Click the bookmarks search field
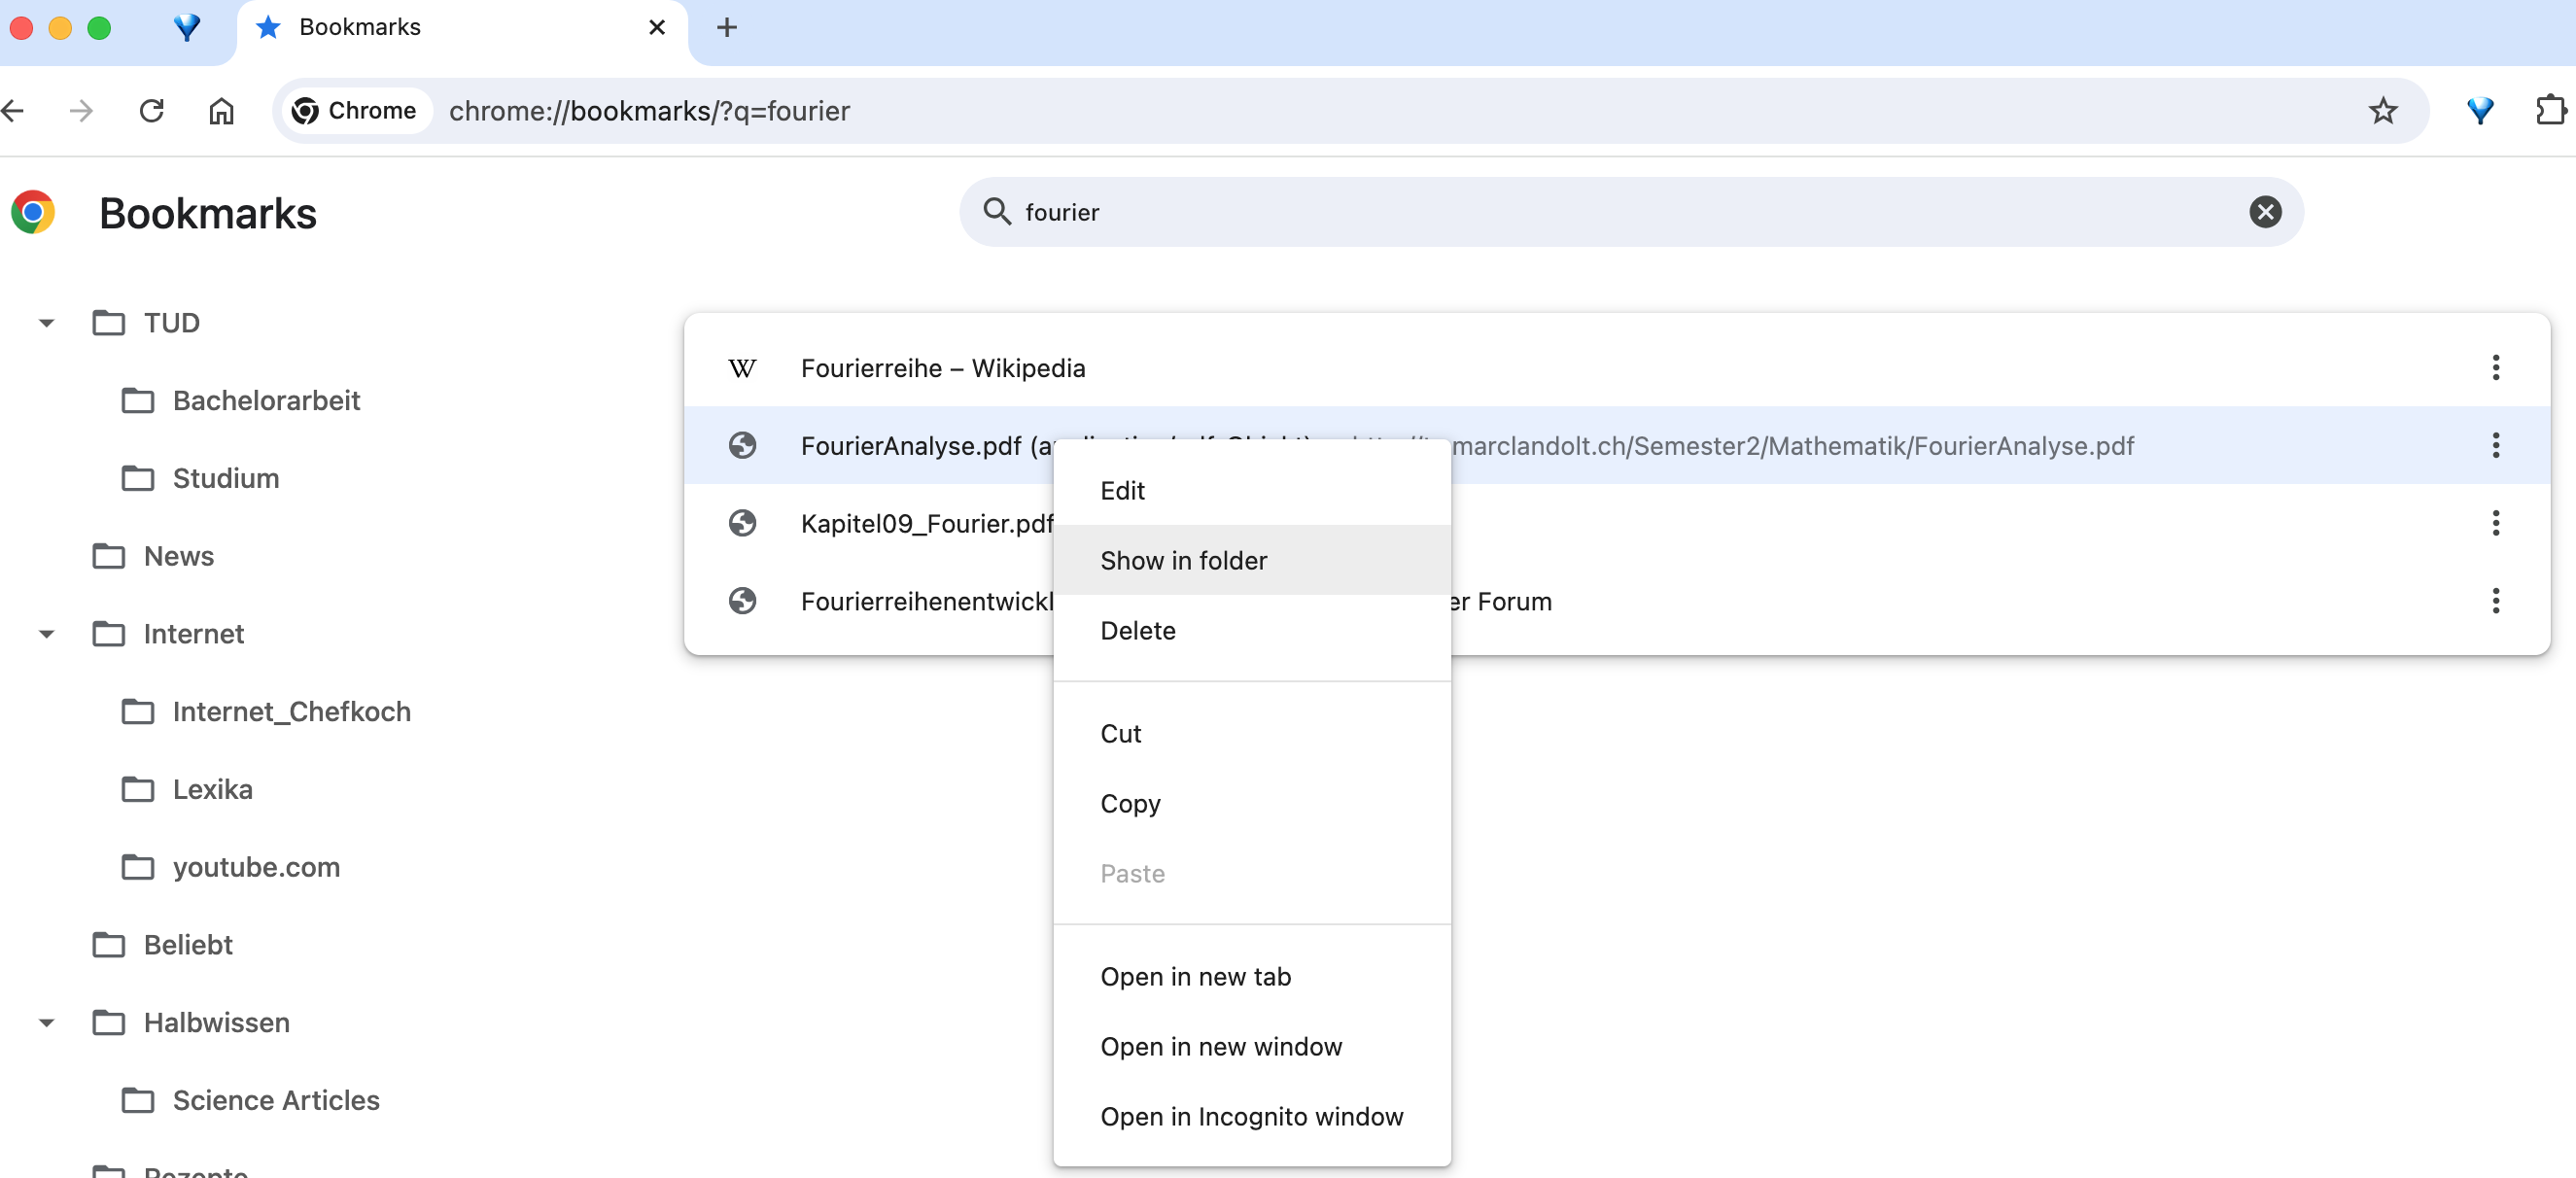Screen dimensions: 2576x1178 (1600, 212)
